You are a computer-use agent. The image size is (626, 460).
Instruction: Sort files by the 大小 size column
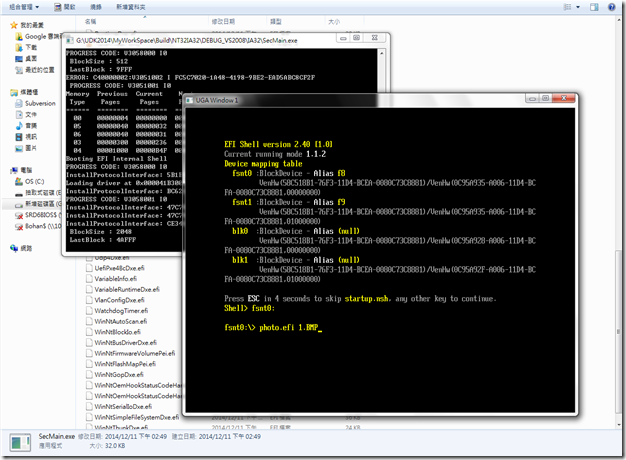pos(334,21)
